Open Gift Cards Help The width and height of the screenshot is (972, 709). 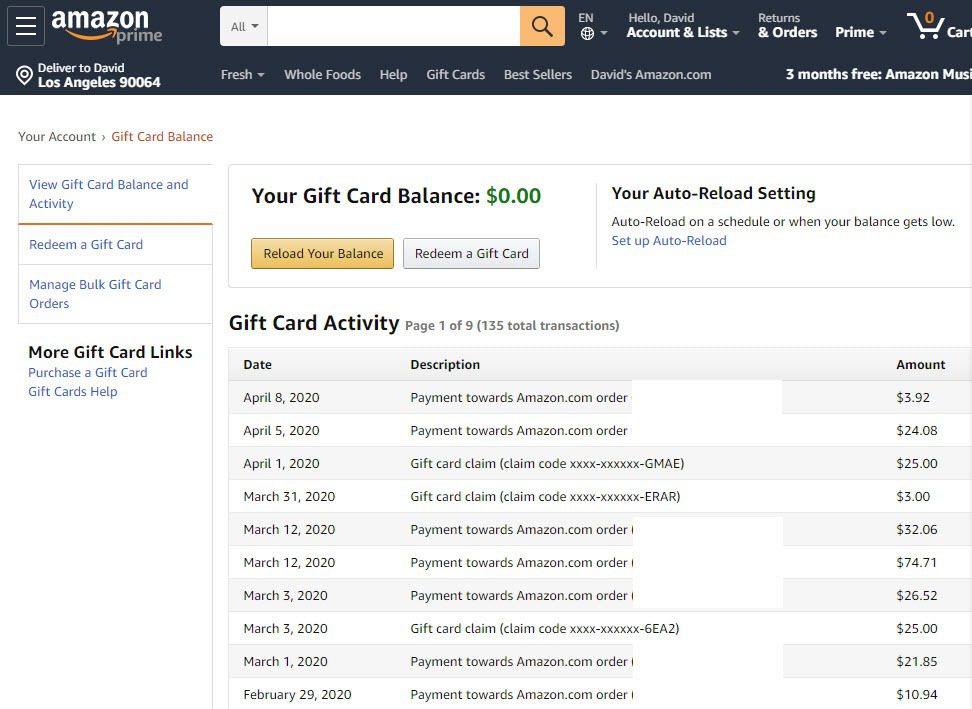73,391
